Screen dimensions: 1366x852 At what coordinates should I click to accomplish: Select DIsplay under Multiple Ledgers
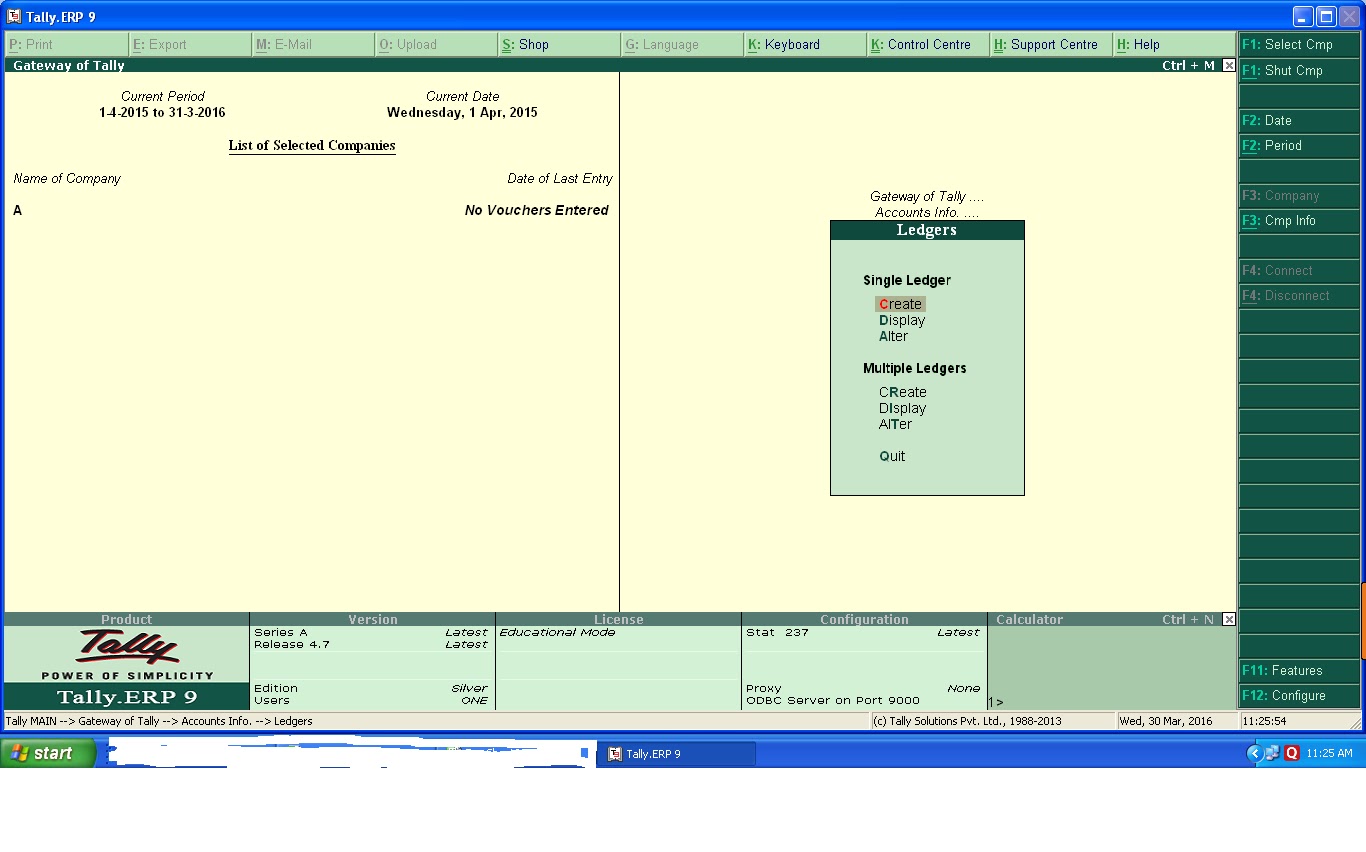point(903,408)
